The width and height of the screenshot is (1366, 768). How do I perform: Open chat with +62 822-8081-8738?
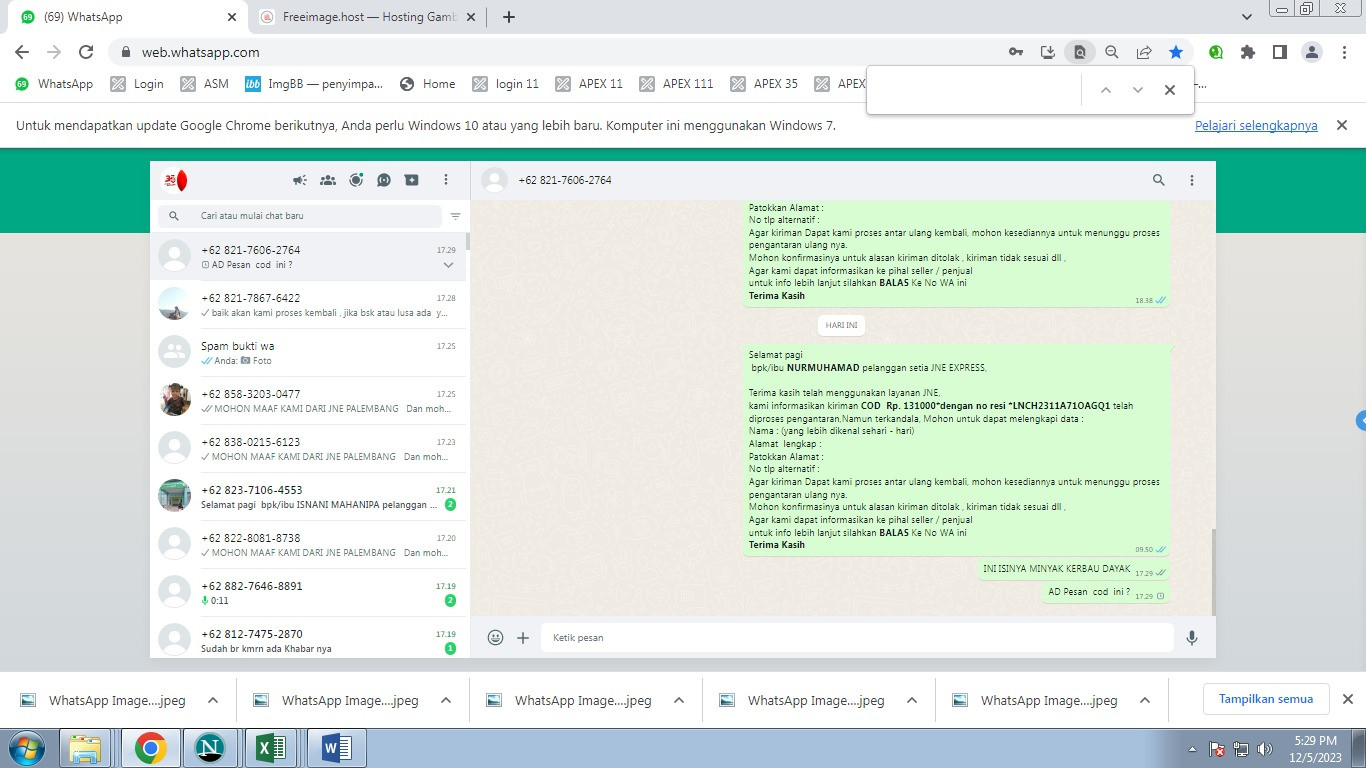pyautogui.click(x=308, y=545)
